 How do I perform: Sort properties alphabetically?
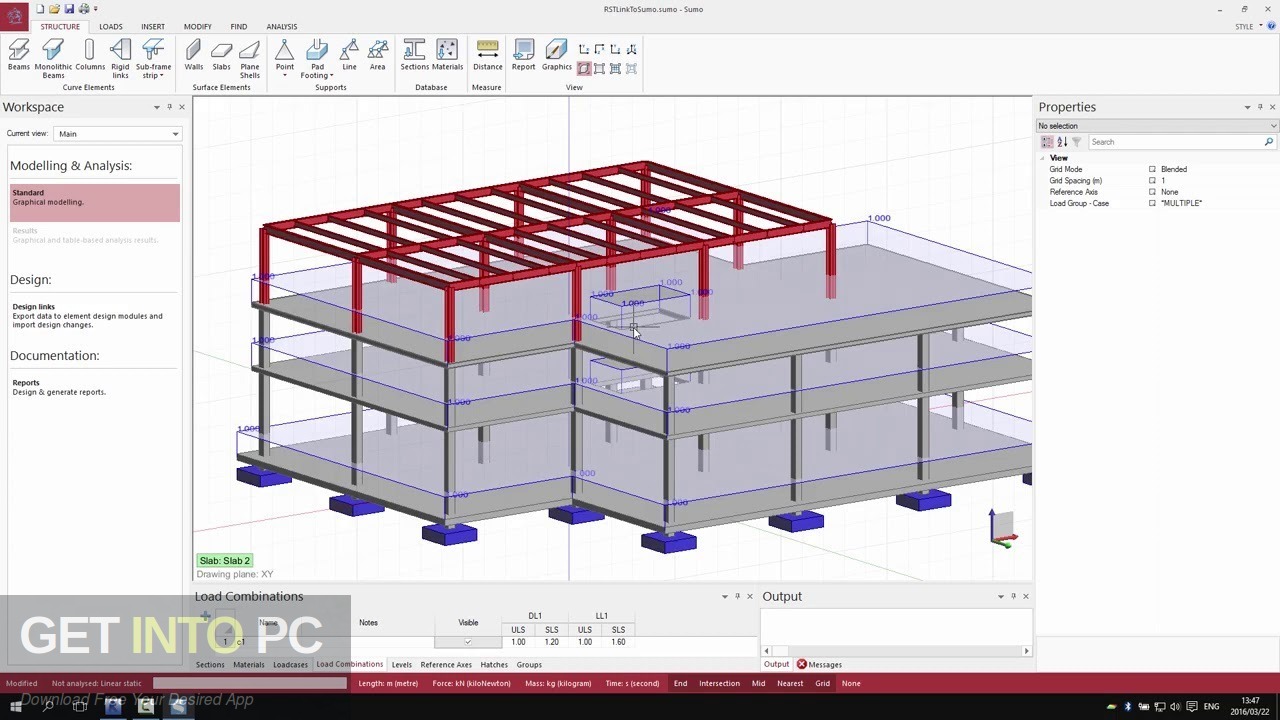pyautogui.click(x=1062, y=142)
